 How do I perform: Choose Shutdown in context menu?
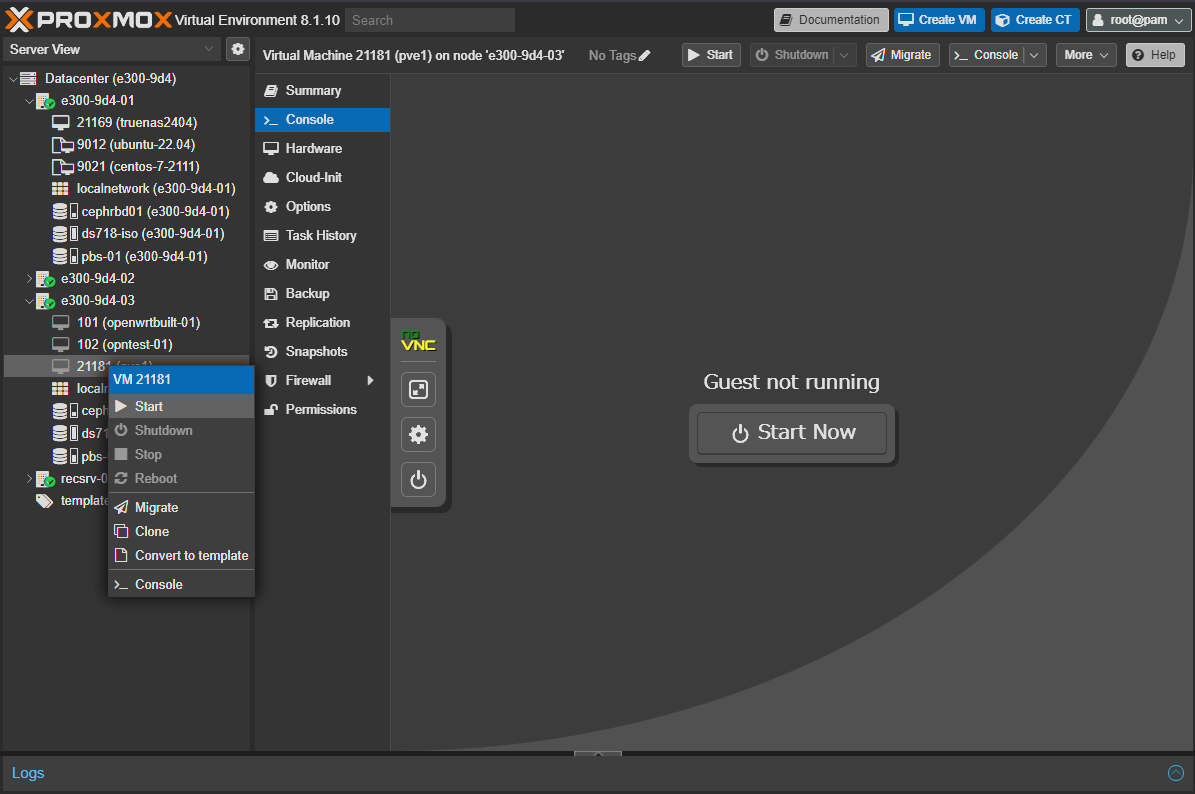pyautogui.click(x=181, y=431)
